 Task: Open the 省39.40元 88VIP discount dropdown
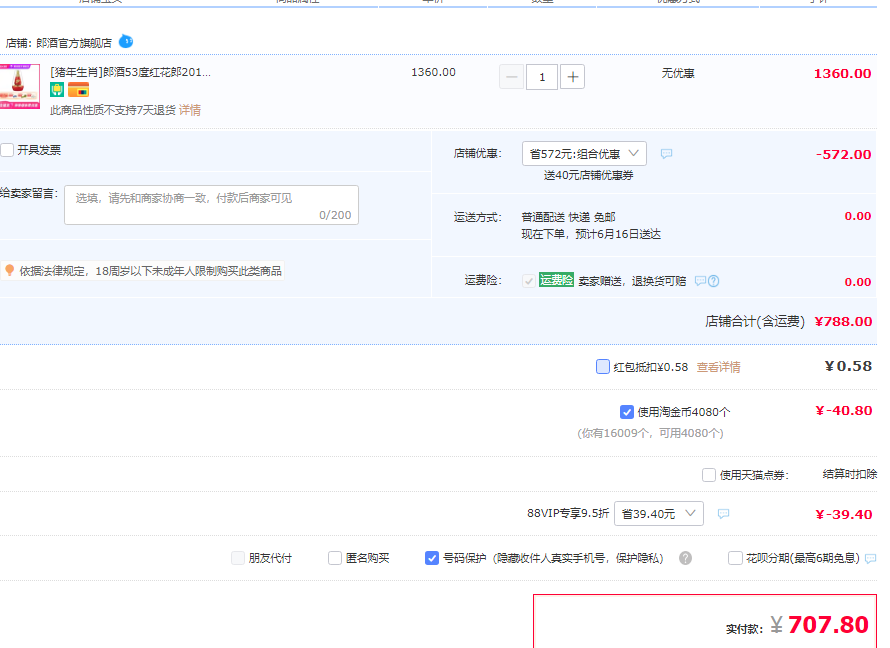659,514
